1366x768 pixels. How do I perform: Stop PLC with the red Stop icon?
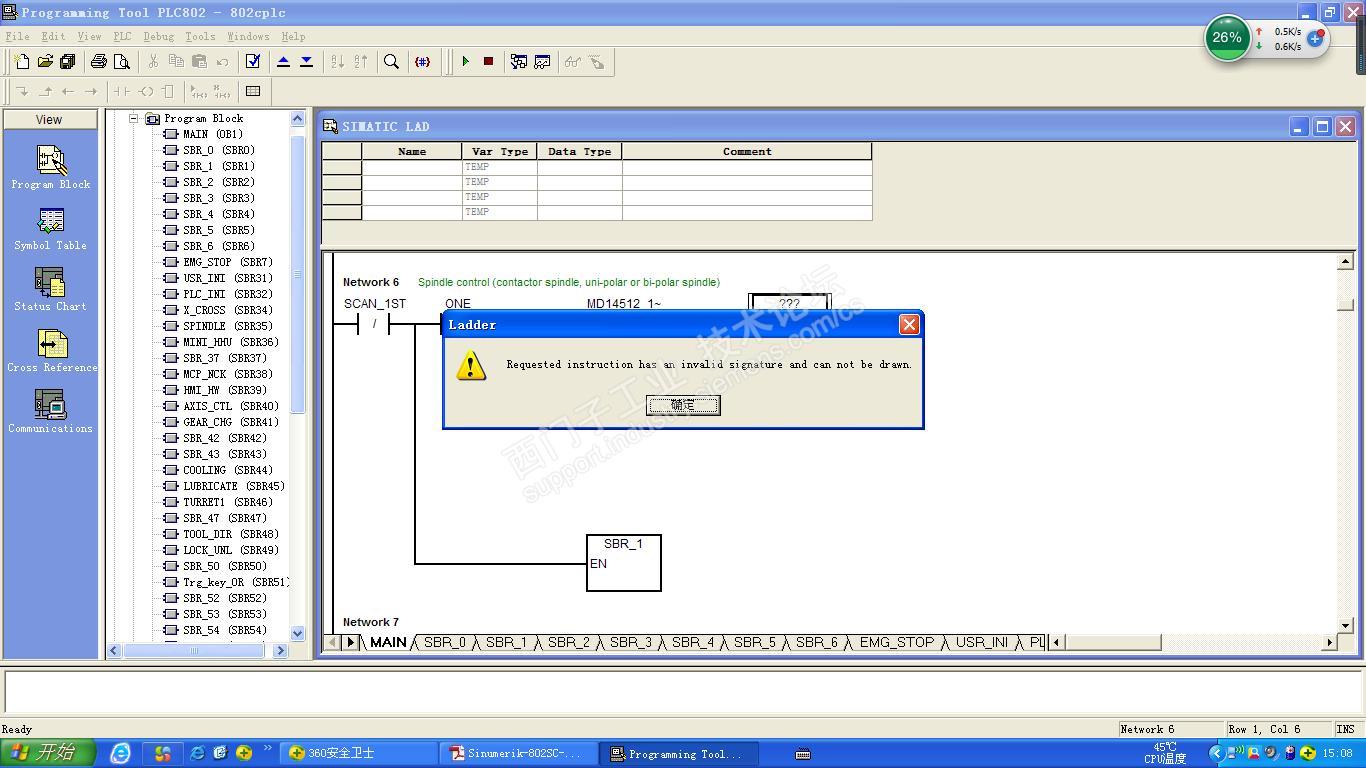pyautogui.click(x=488, y=62)
